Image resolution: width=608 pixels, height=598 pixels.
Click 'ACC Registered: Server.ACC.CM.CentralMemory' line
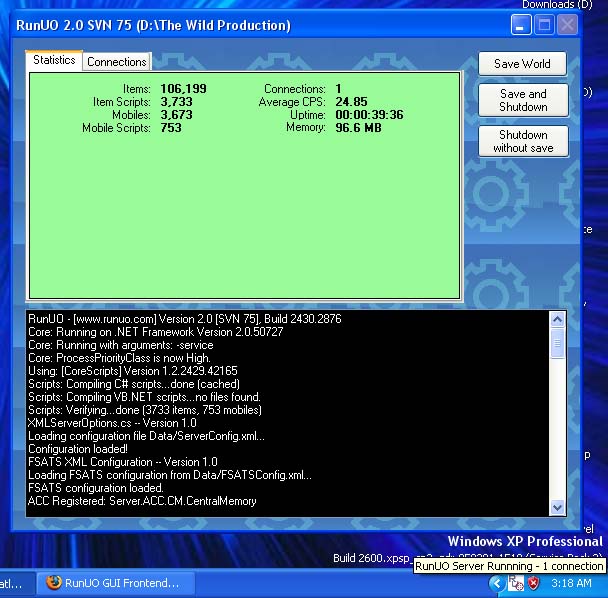(142, 501)
